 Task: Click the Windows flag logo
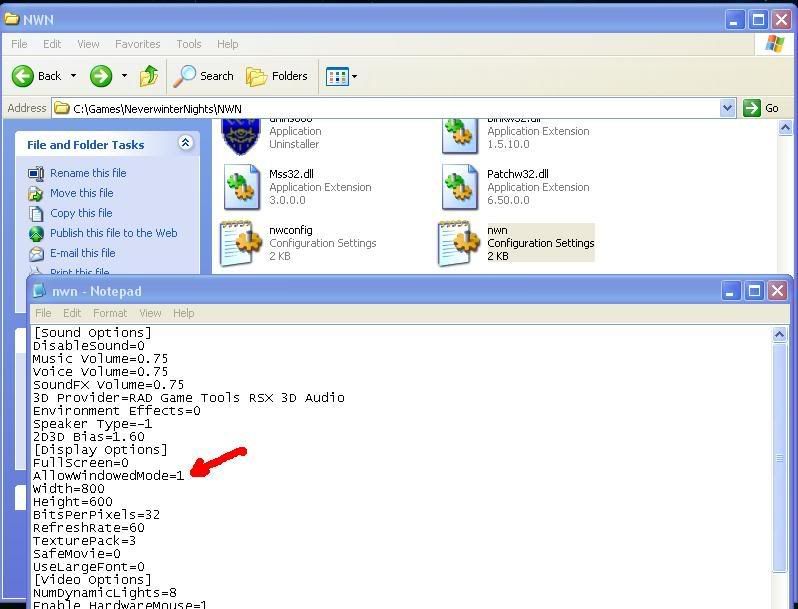pos(774,44)
